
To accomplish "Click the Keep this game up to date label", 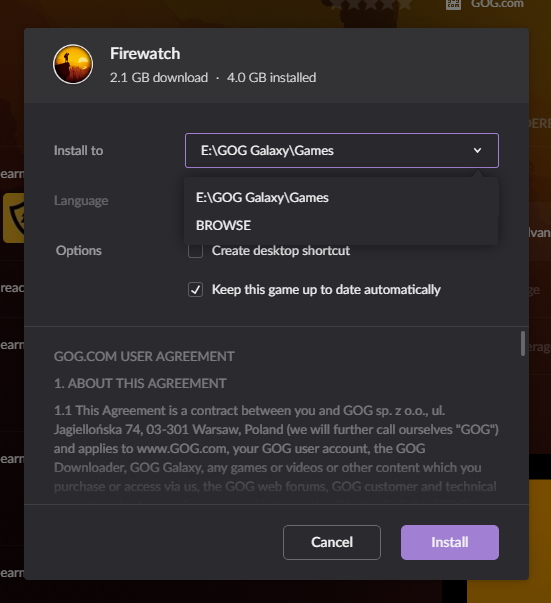I will click(326, 290).
